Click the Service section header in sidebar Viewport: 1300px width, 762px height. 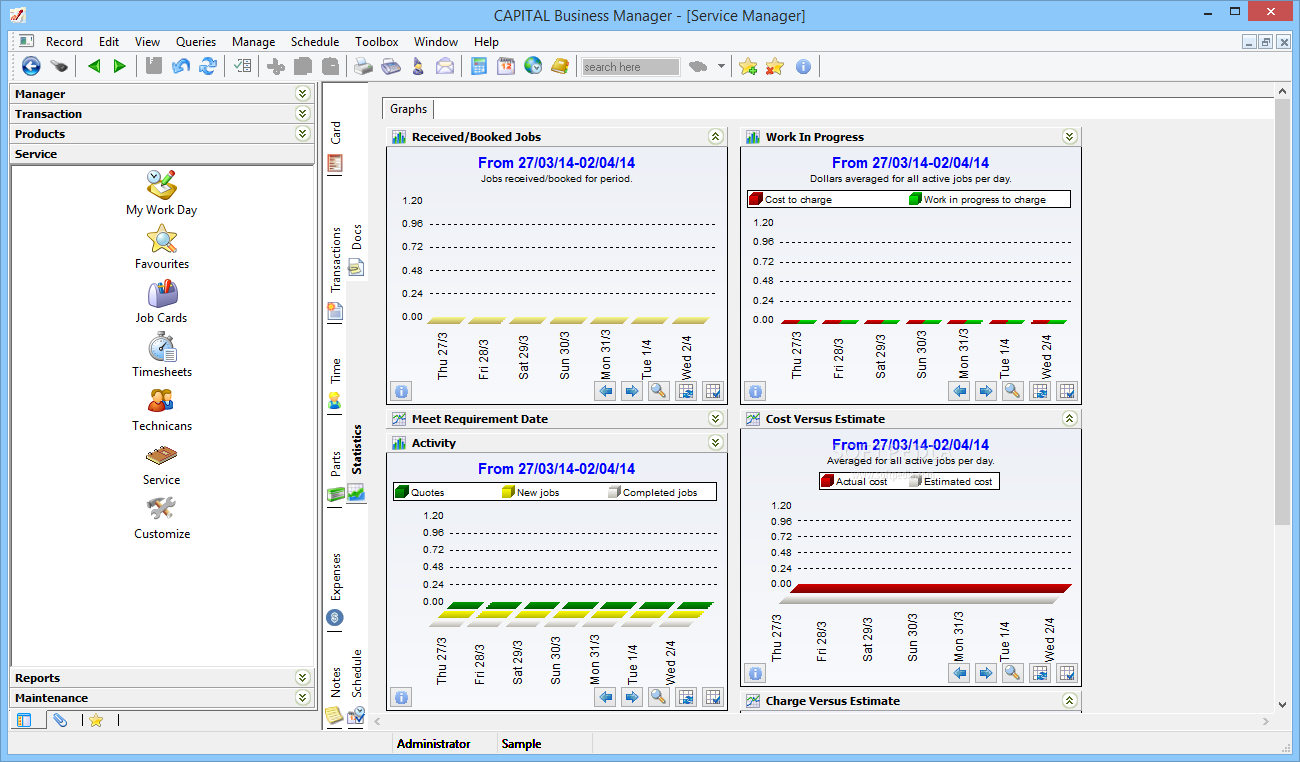pyautogui.click(x=162, y=154)
